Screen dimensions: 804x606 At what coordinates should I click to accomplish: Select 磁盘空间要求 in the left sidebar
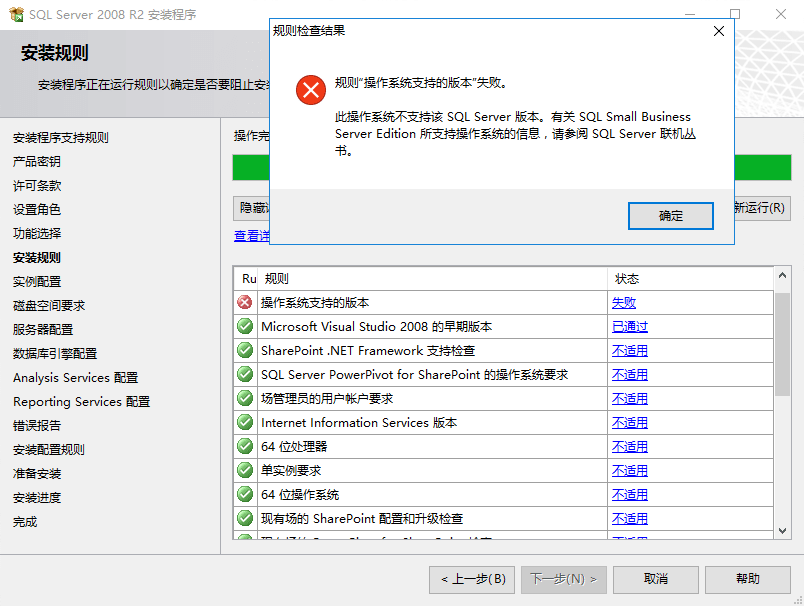(49, 305)
